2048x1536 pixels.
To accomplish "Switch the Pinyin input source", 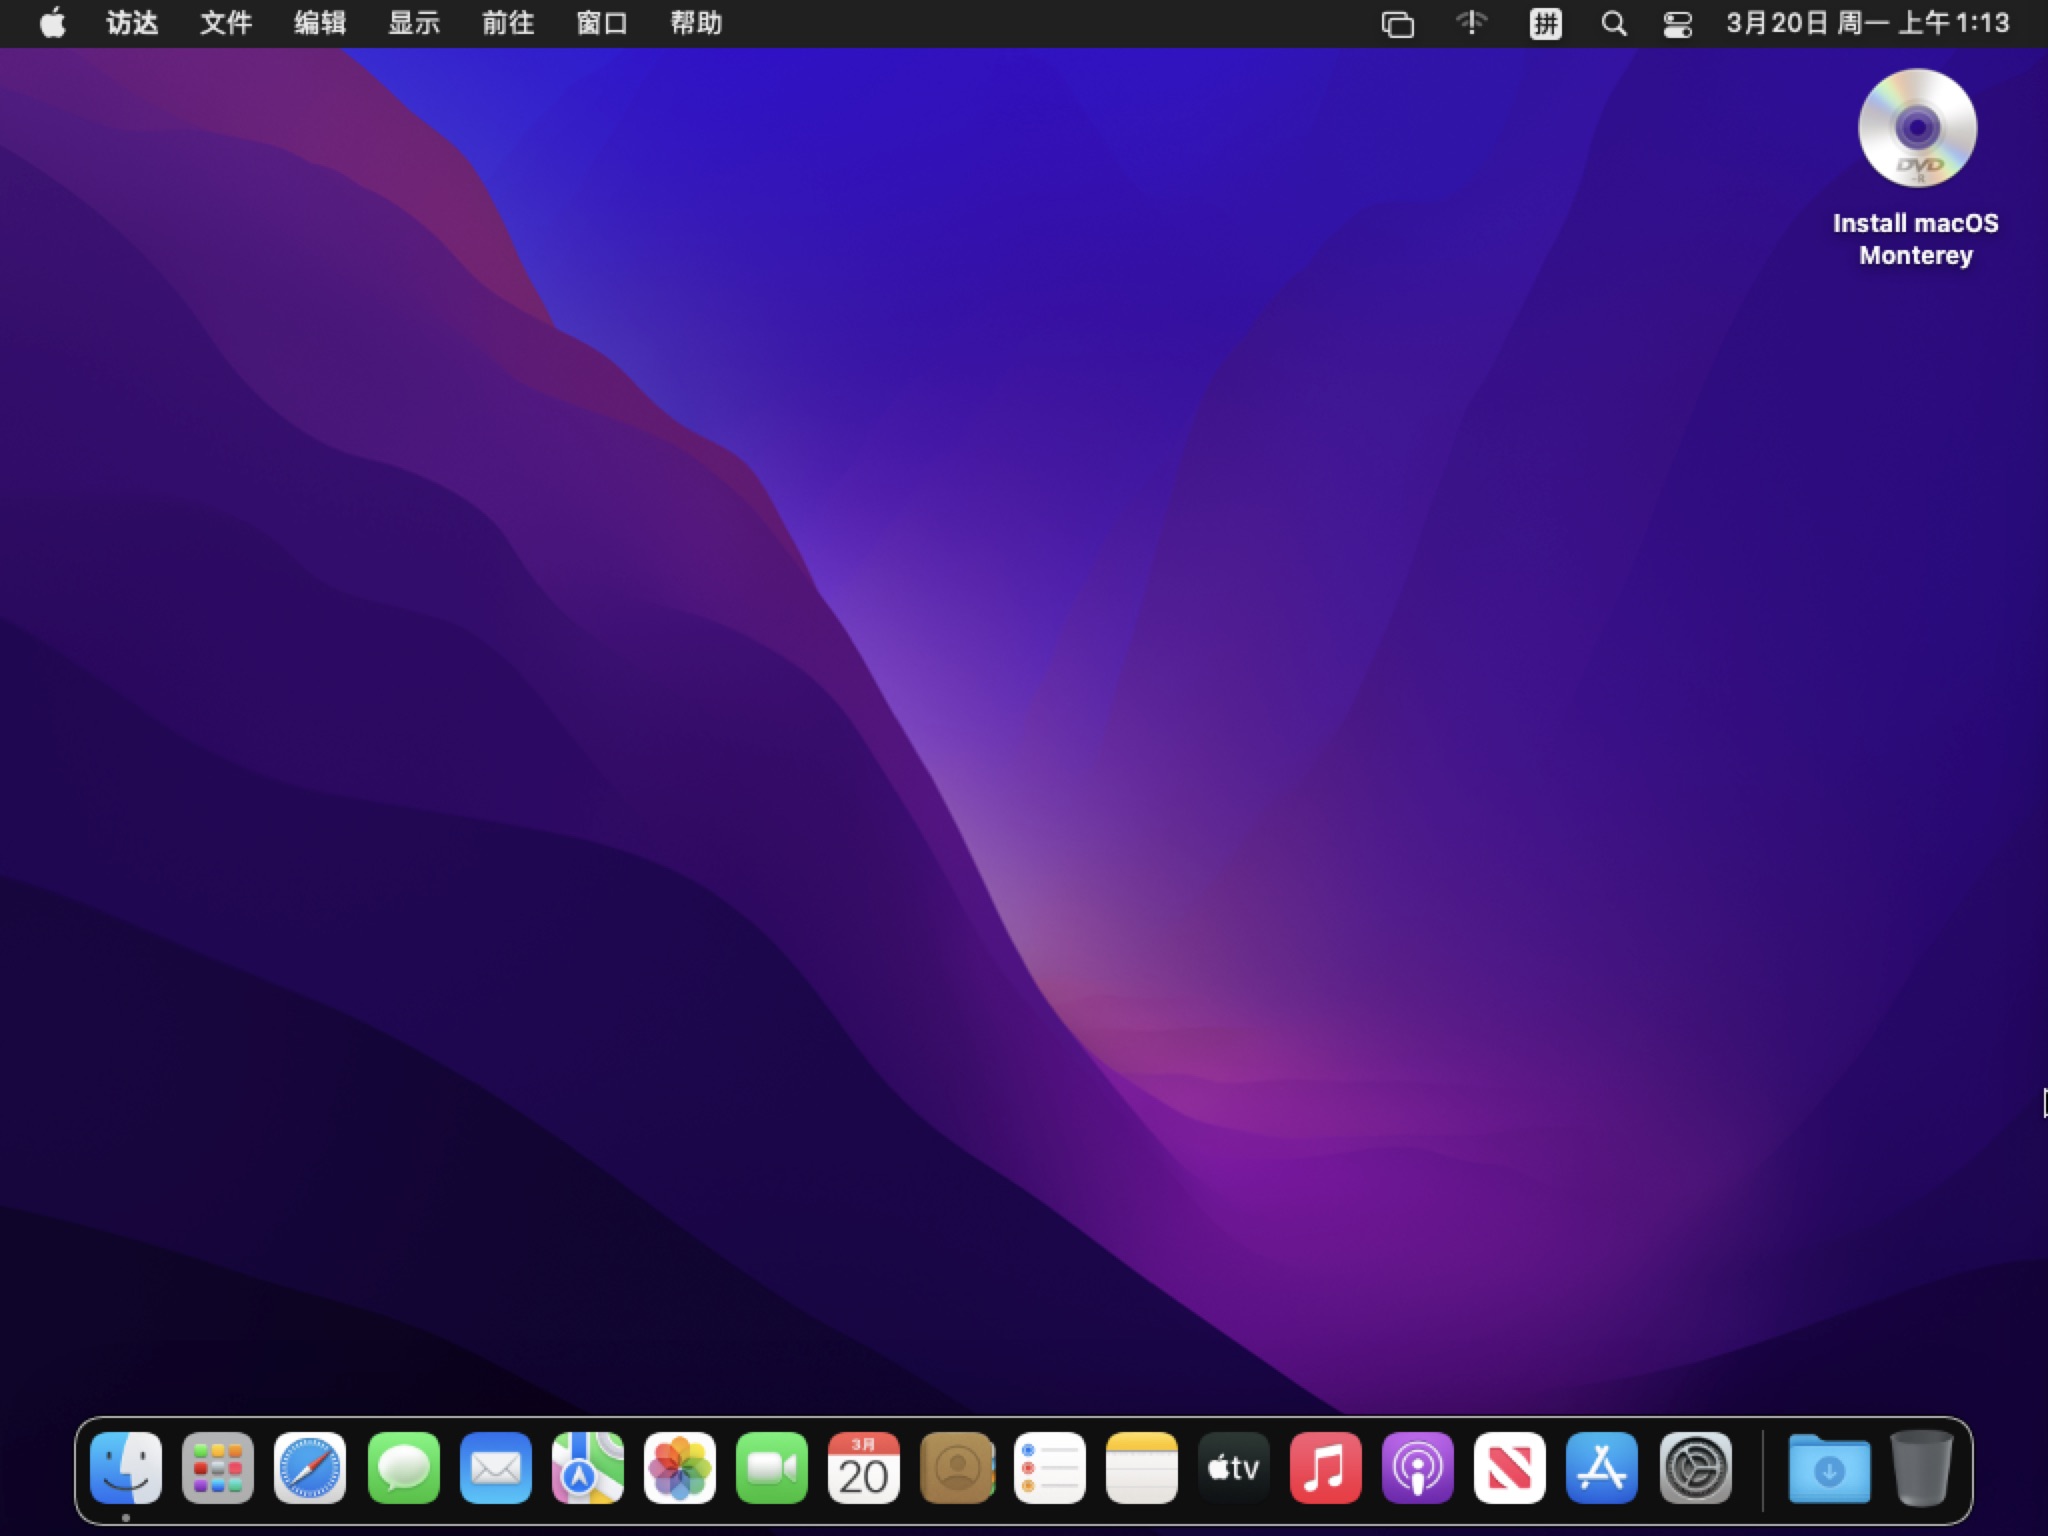I will 1545,24.
